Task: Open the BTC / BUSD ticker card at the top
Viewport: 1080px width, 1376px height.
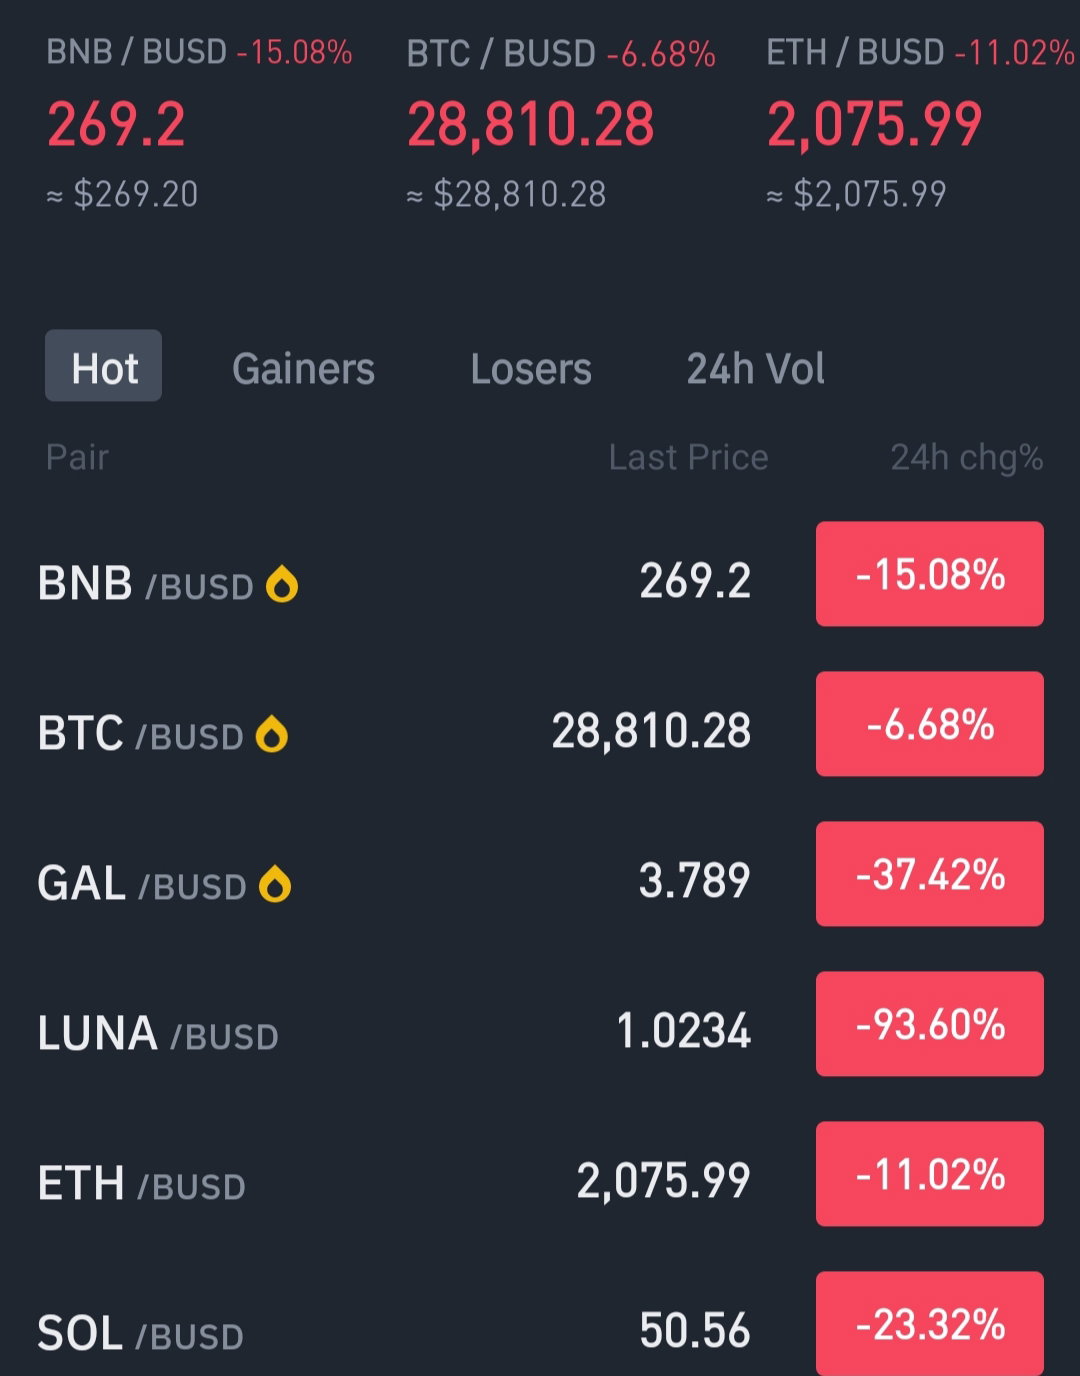Action: pyautogui.click(x=561, y=122)
